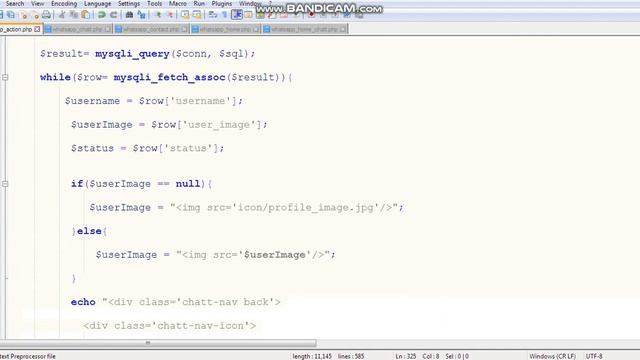This screenshot has height=360, width=640.
Task: Click the mysqli_fetch_assoc function name
Action: pos(169,78)
